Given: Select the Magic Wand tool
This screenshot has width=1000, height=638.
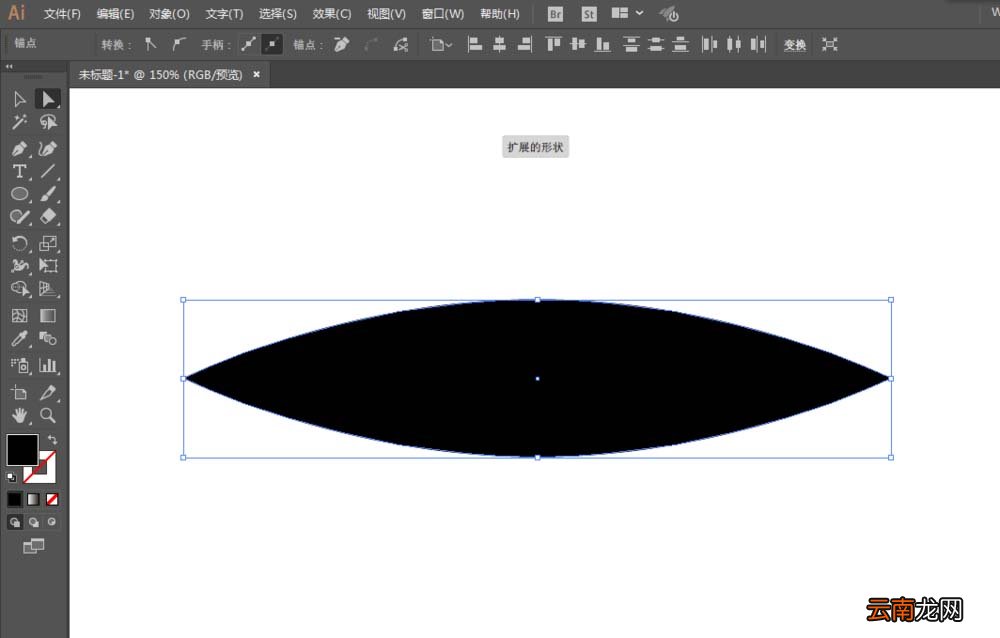Looking at the screenshot, I should pyautogui.click(x=20, y=122).
